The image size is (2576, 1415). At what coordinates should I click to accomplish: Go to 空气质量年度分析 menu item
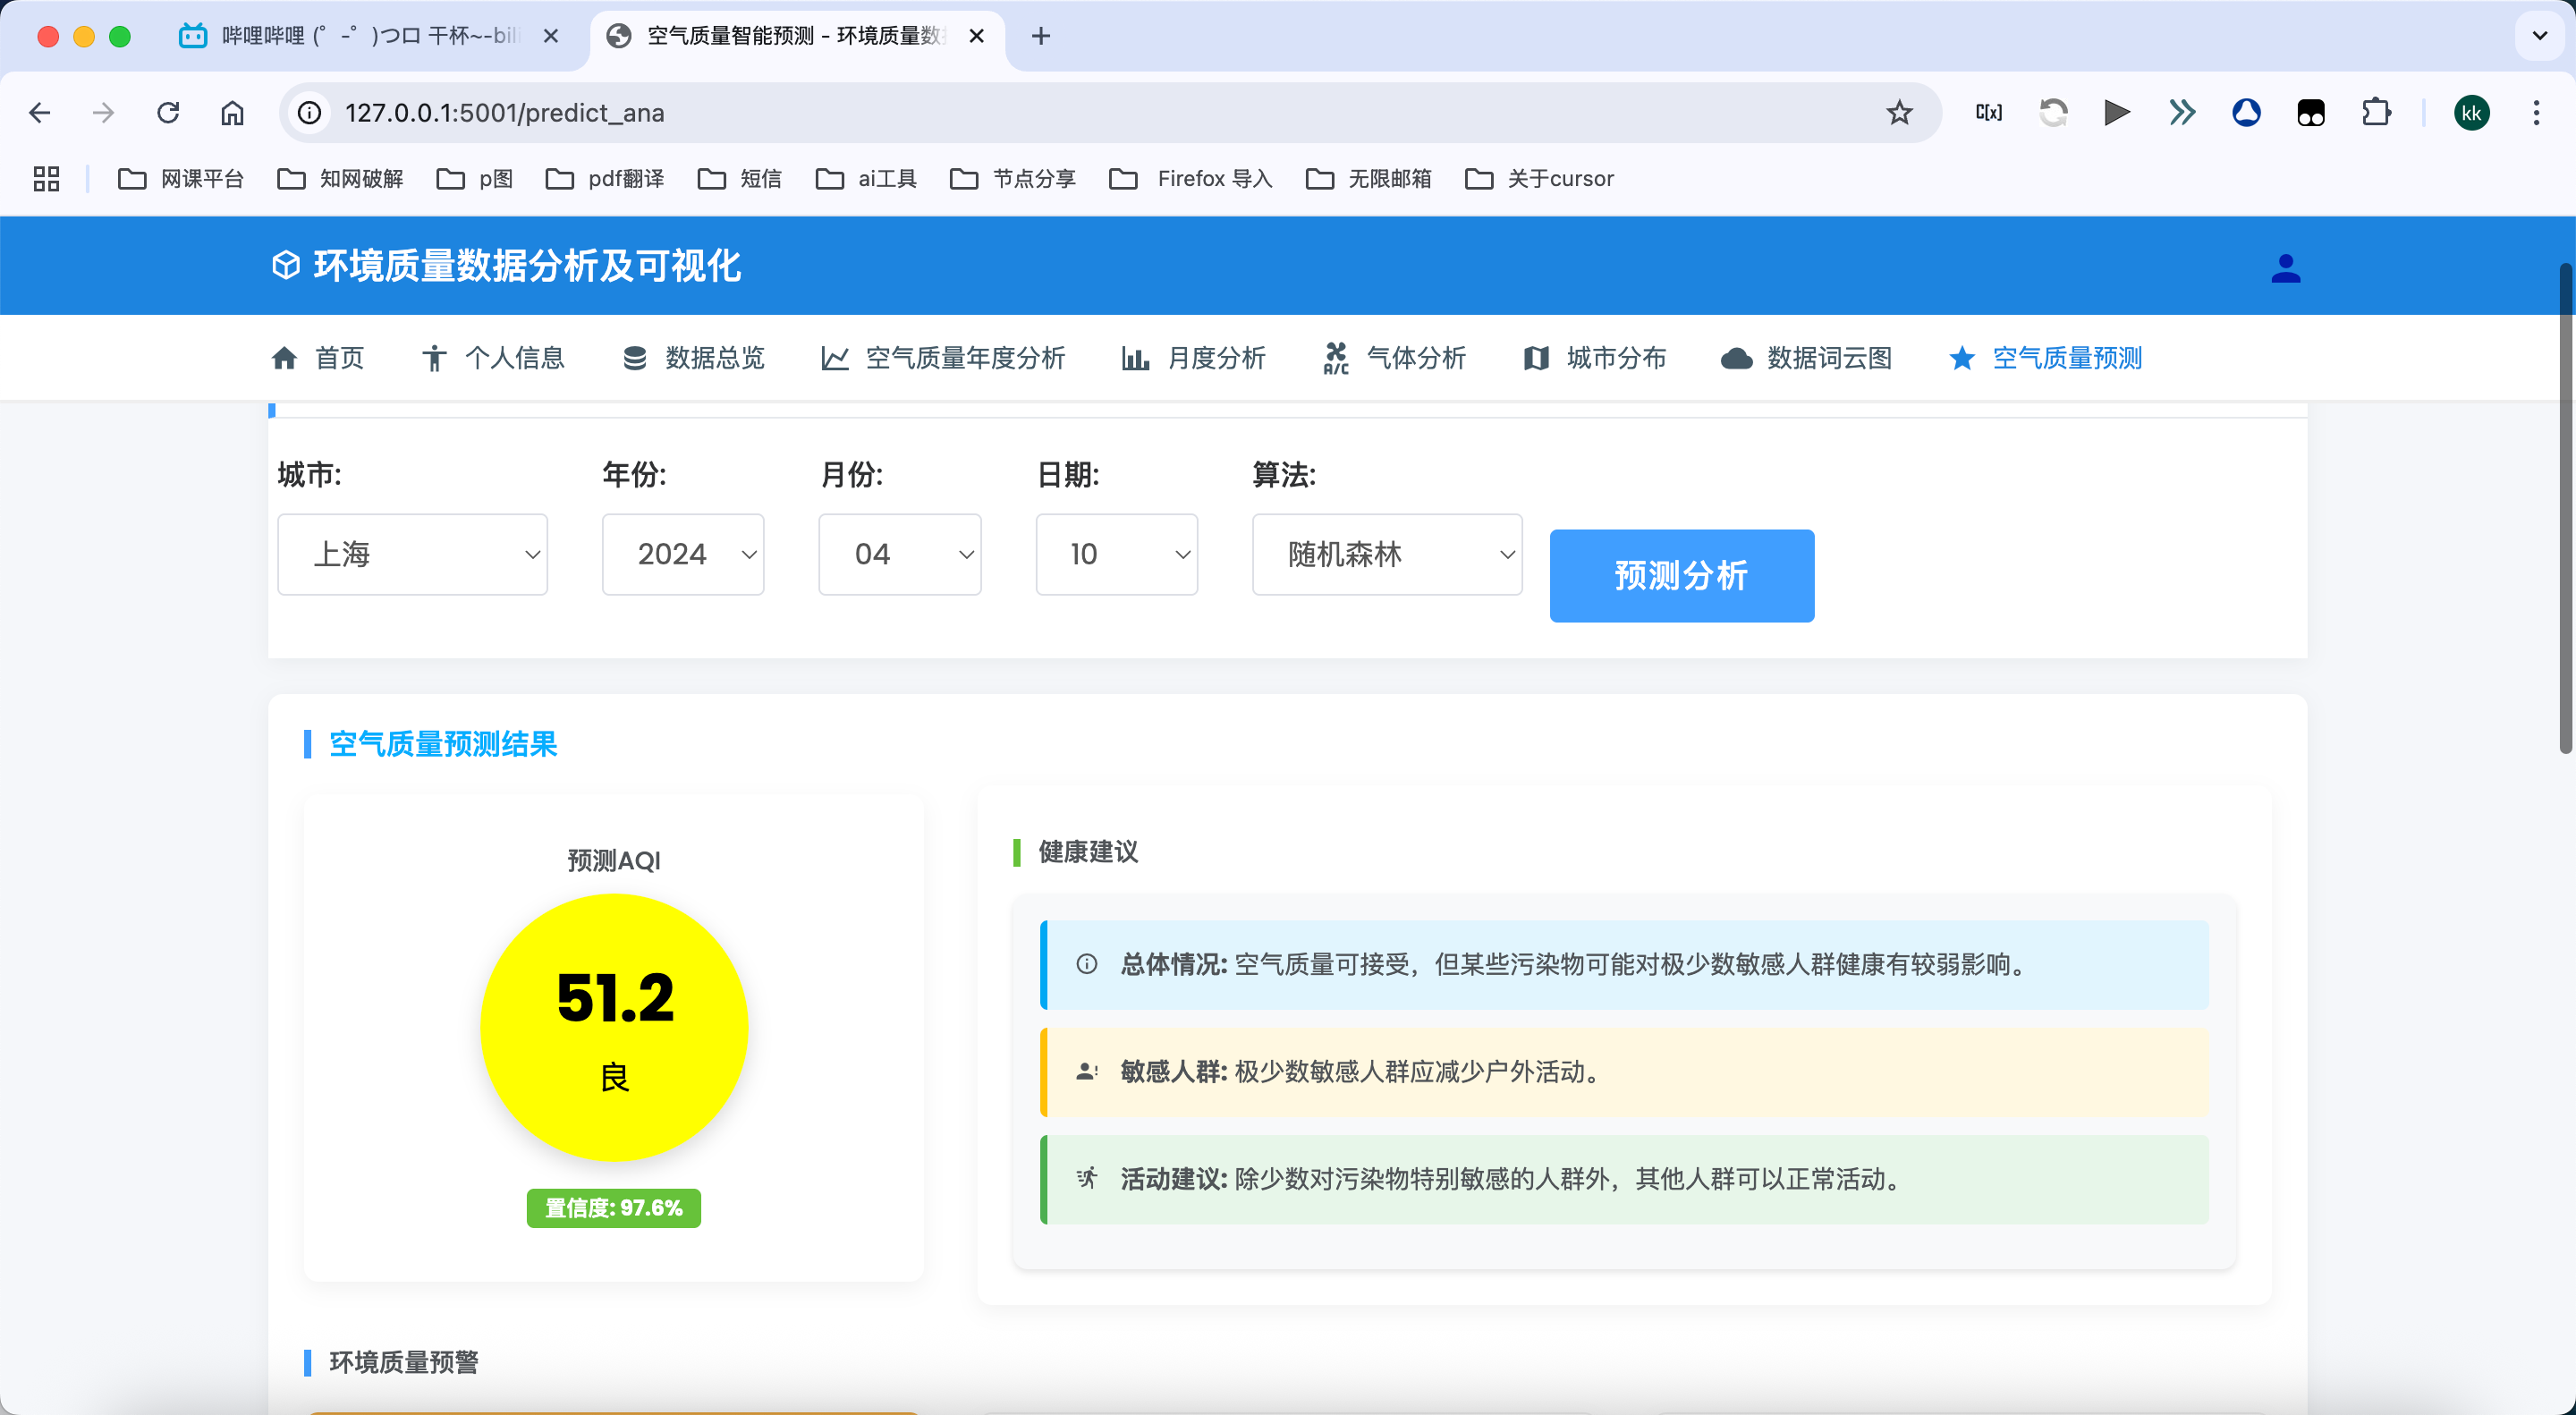tap(964, 358)
